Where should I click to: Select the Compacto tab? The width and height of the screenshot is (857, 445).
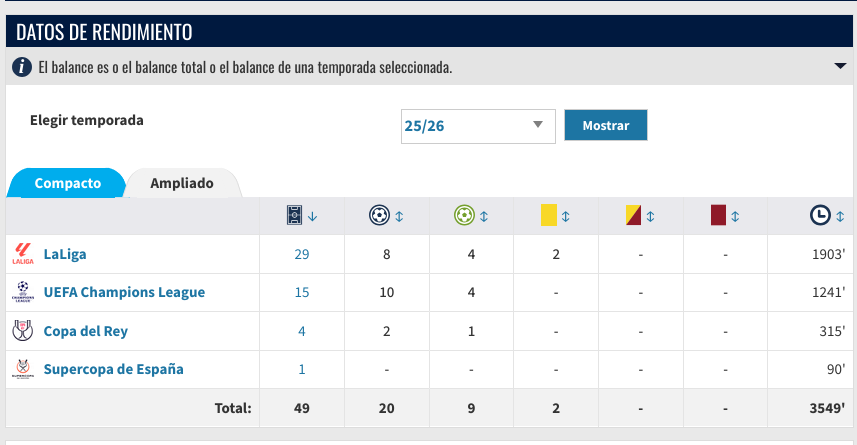point(68,183)
